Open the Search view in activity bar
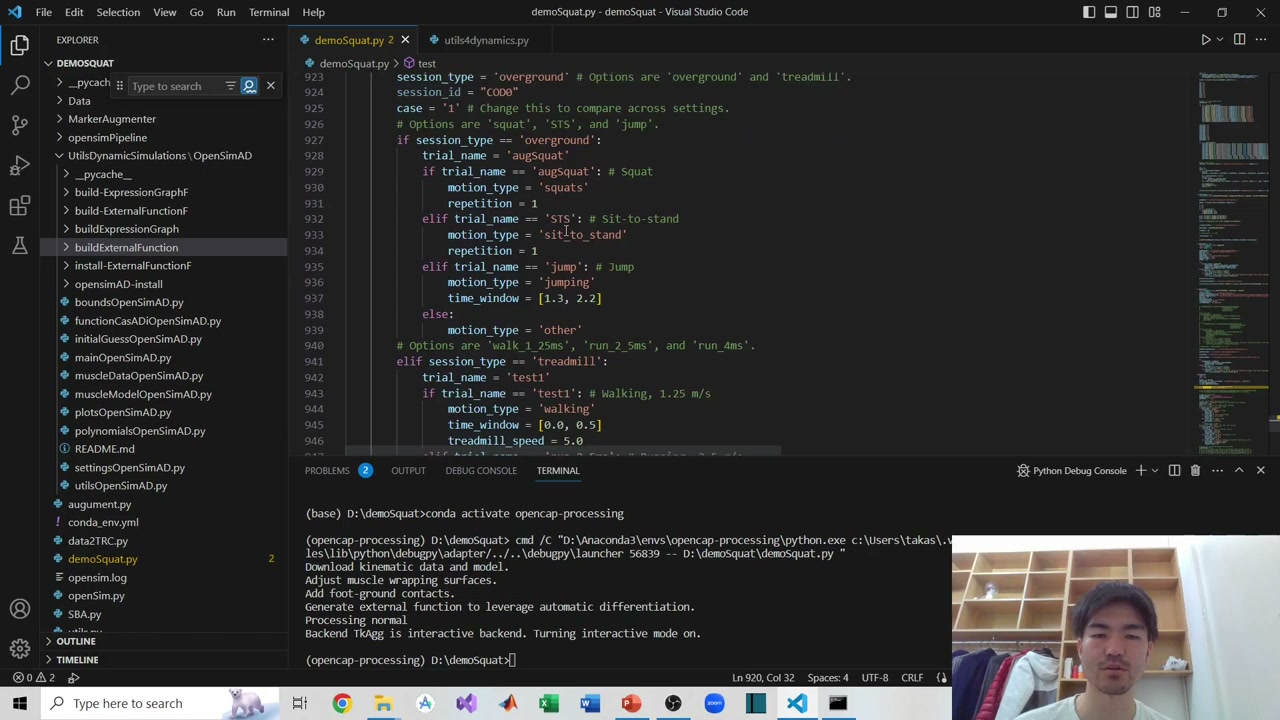1280x720 pixels. pos(20,85)
